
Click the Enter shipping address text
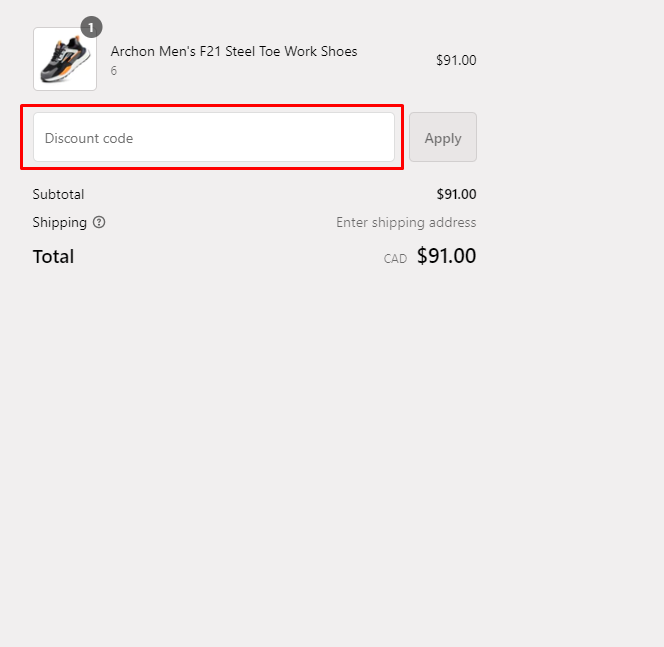(x=406, y=222)
